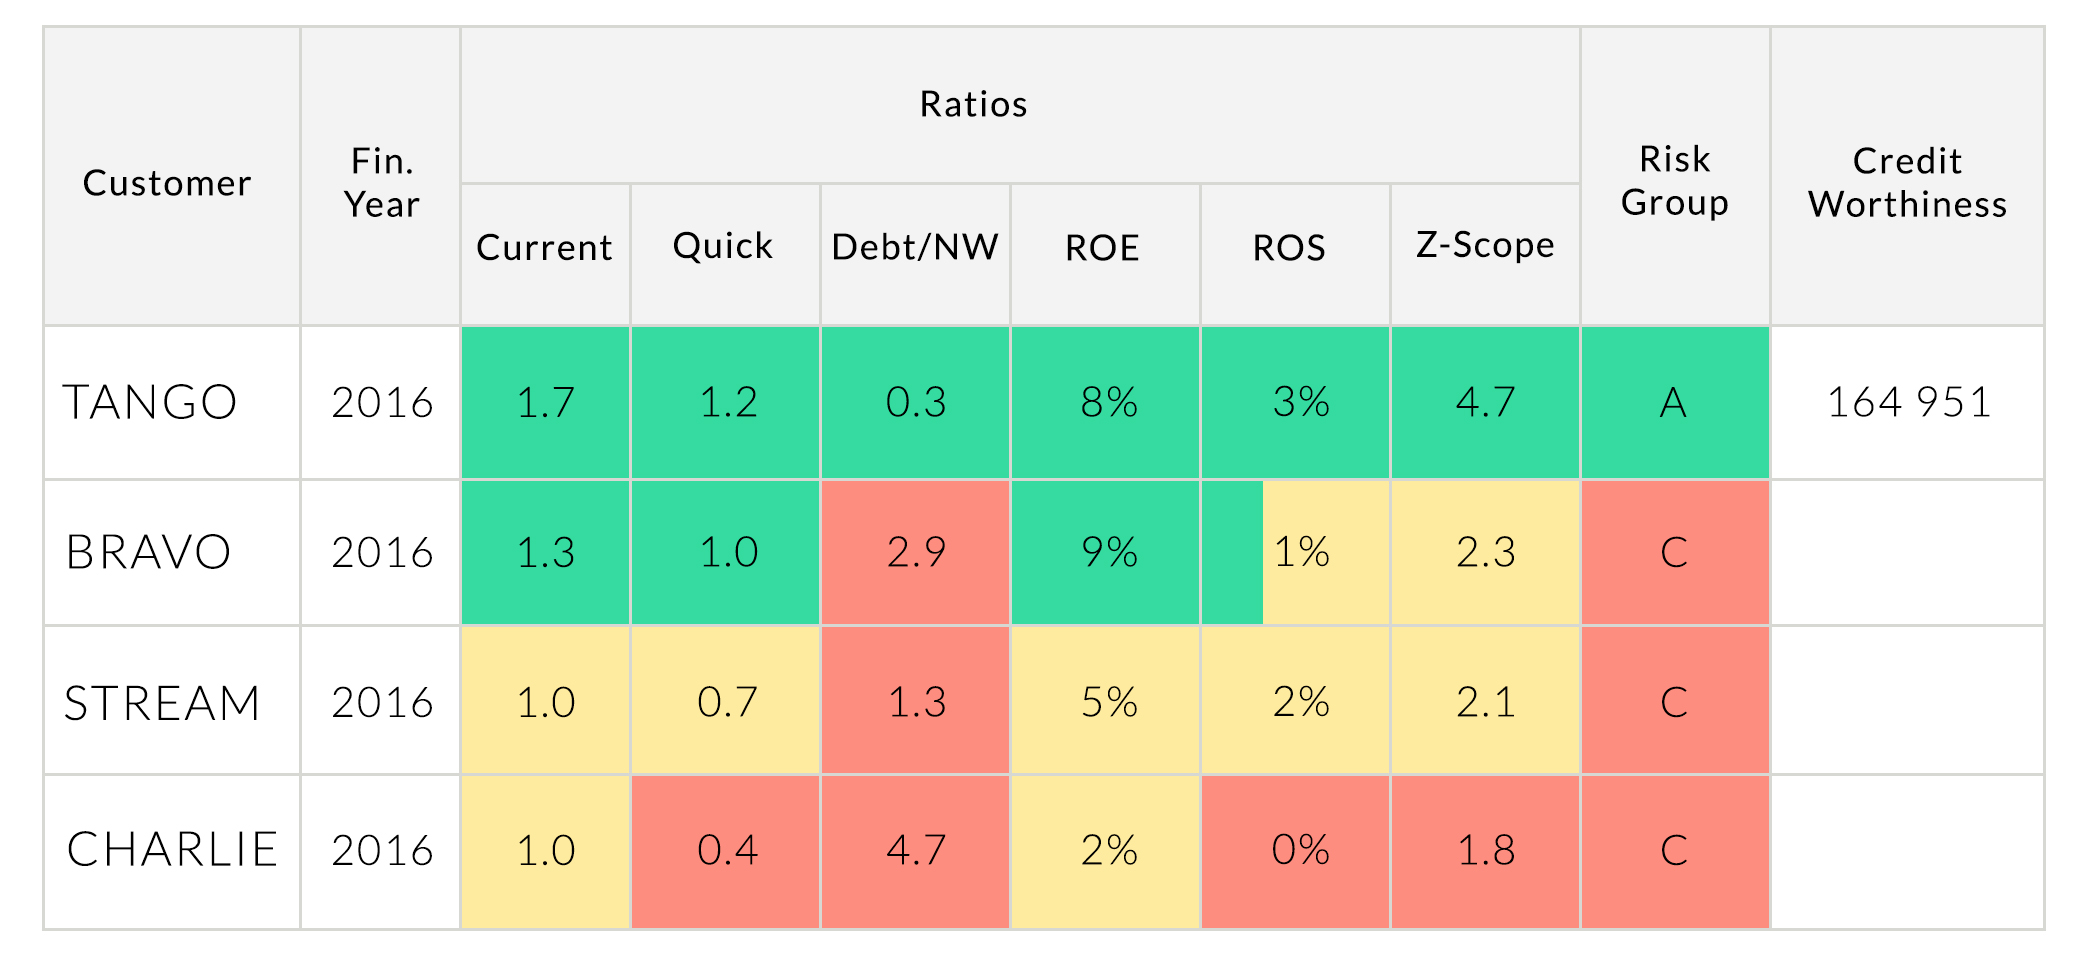
Task: Select the ROE column header
Action: 1103,247
